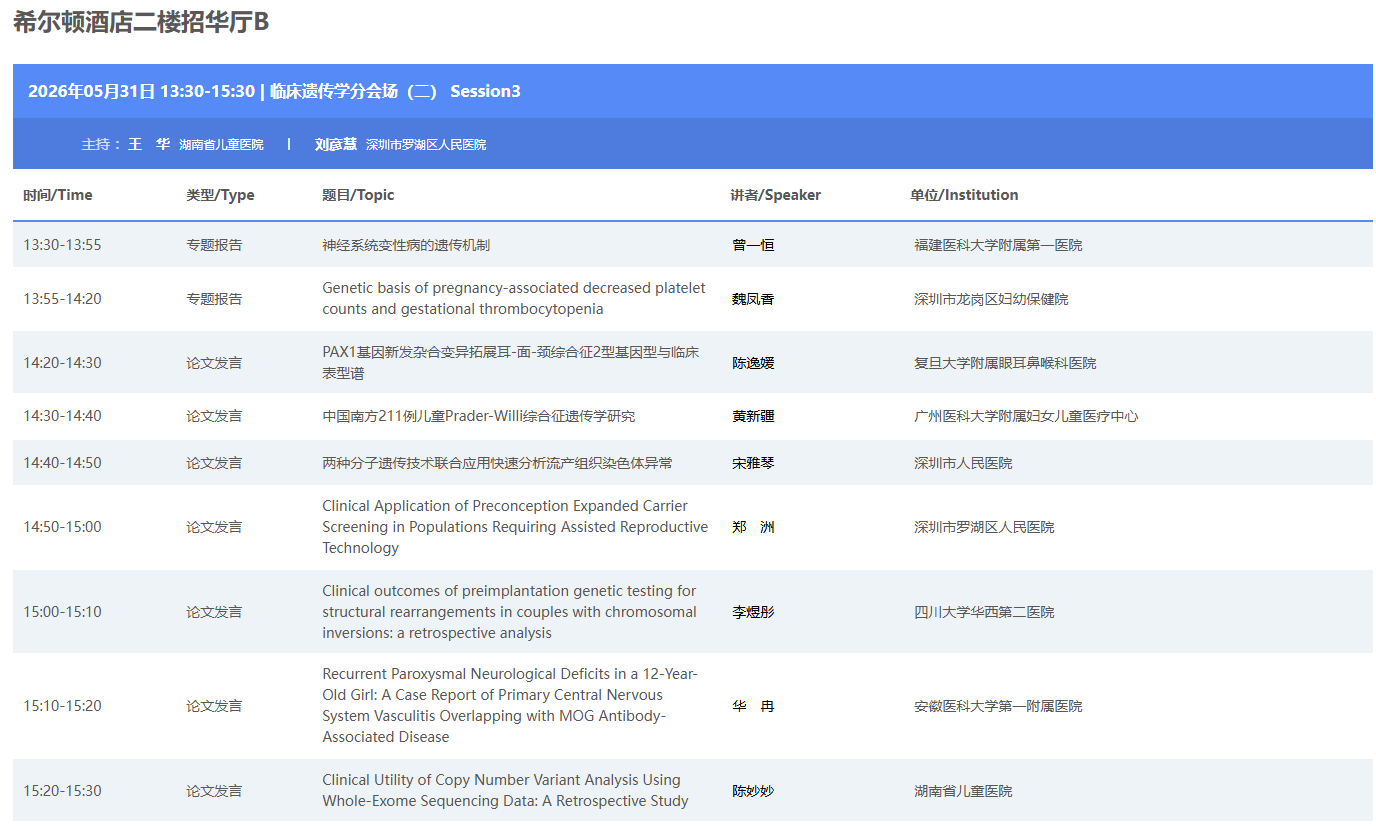Image resolution: width=1376 pixels, height=830 pixels.
Task: Click the heading 希尔顿酒店二楼招华厅B
Action: [x=141, y=22]
